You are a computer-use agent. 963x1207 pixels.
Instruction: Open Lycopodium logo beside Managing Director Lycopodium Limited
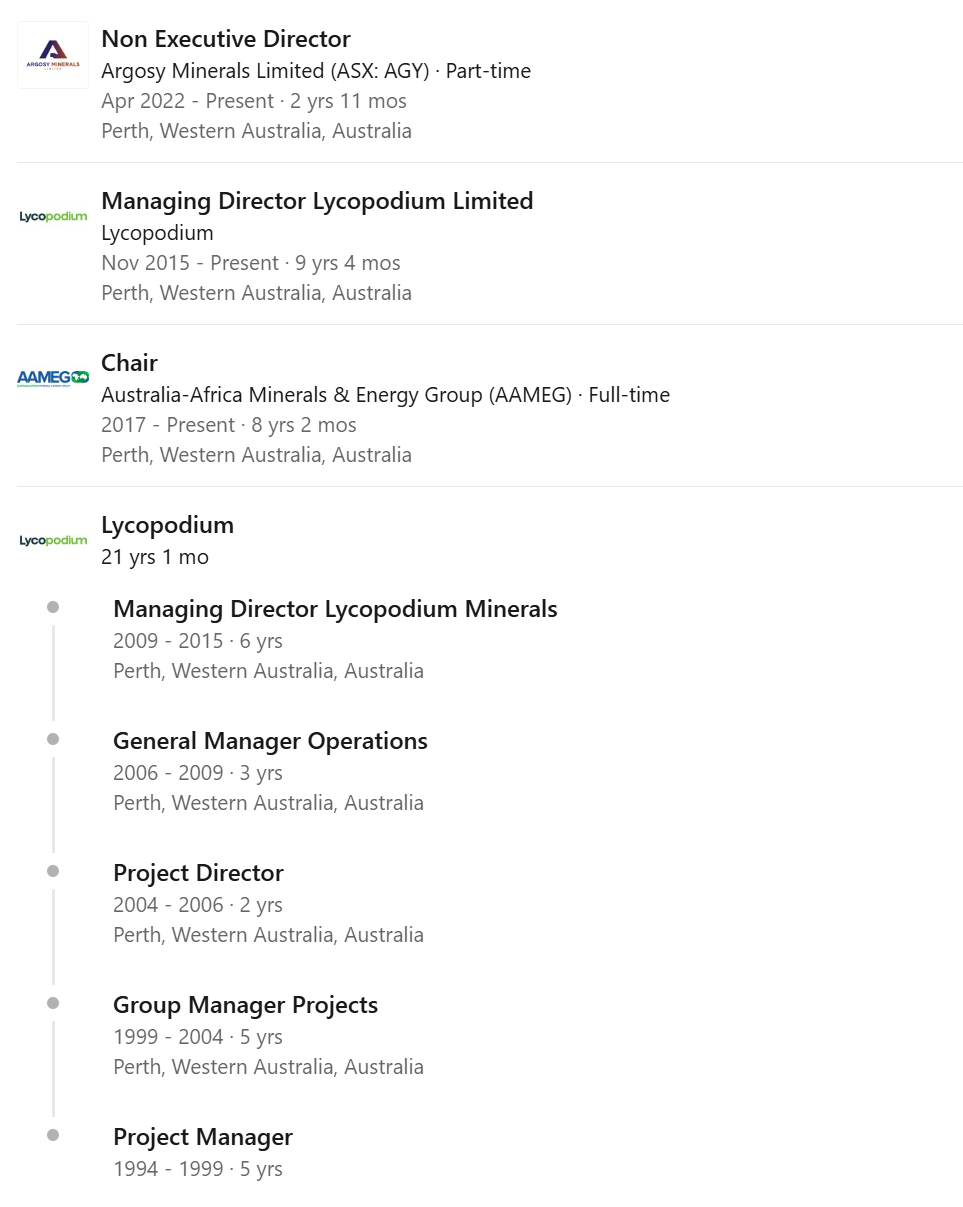click(x=53, y=217)
